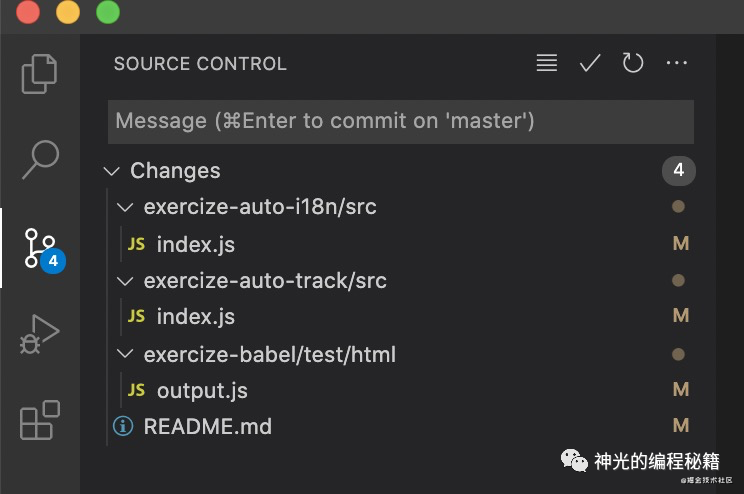744x494 pixels.
Task: Click the SOURCE CONTROL panel title
Action: pos(200,64)
